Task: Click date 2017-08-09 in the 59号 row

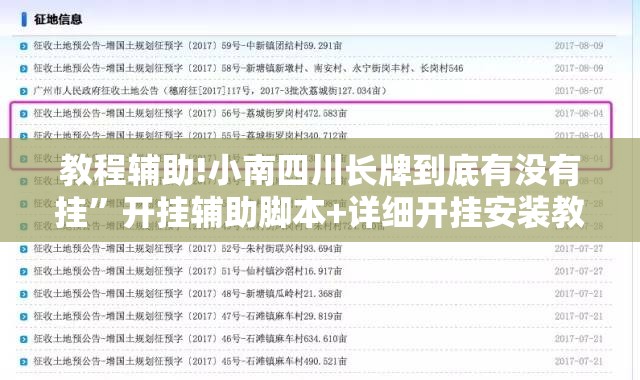Action: pos(579,46)
